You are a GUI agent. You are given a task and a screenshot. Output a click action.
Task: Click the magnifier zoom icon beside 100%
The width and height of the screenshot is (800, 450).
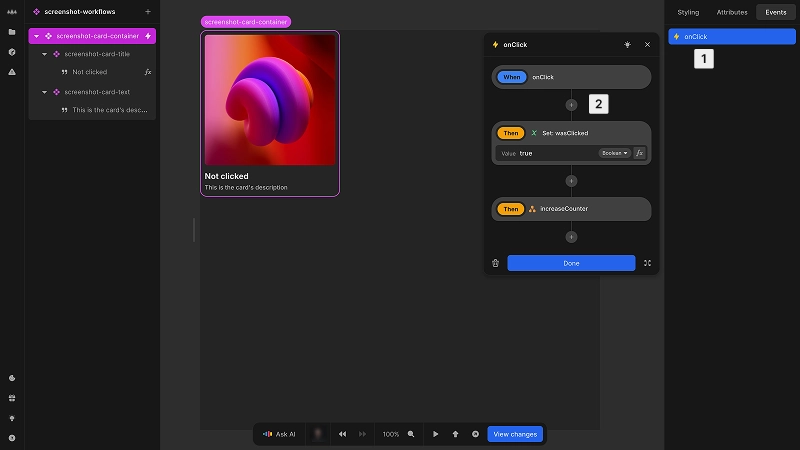pyautogui.click(x=411, y=434)
